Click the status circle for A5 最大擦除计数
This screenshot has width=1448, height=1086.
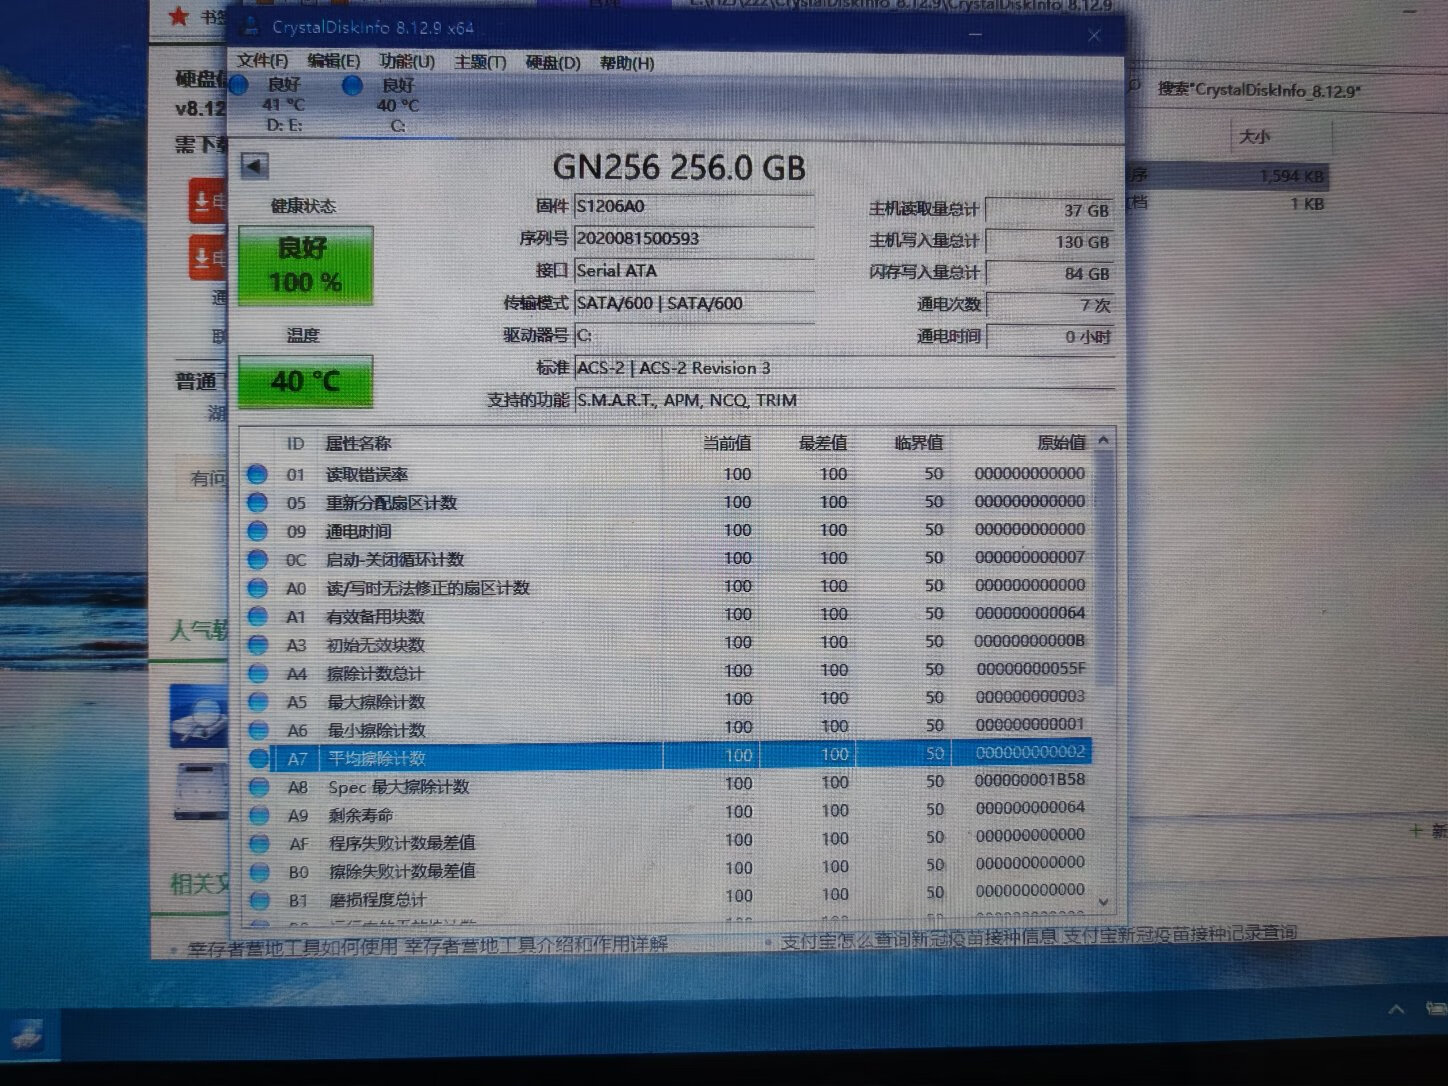point(258,702)
